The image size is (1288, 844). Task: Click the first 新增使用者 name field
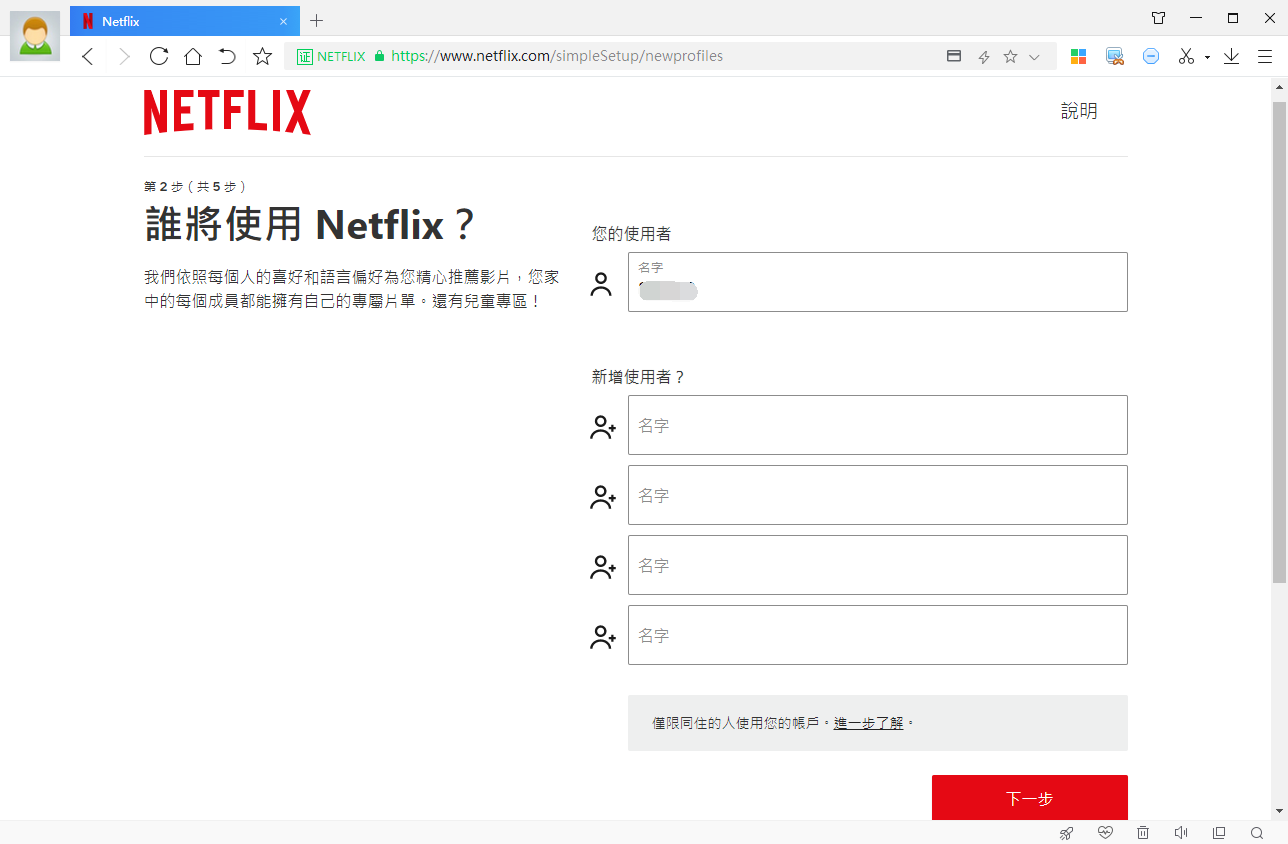[x=877, y=425]
